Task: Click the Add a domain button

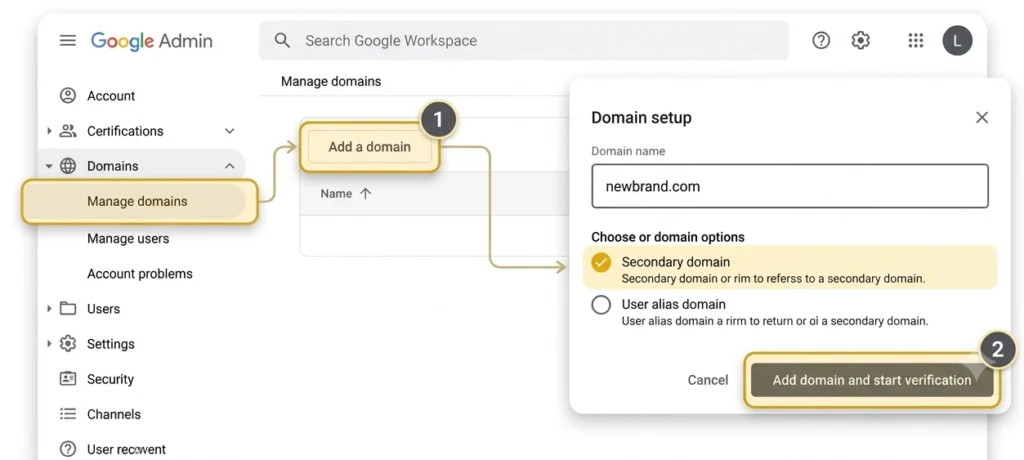Action: [370, 146]
